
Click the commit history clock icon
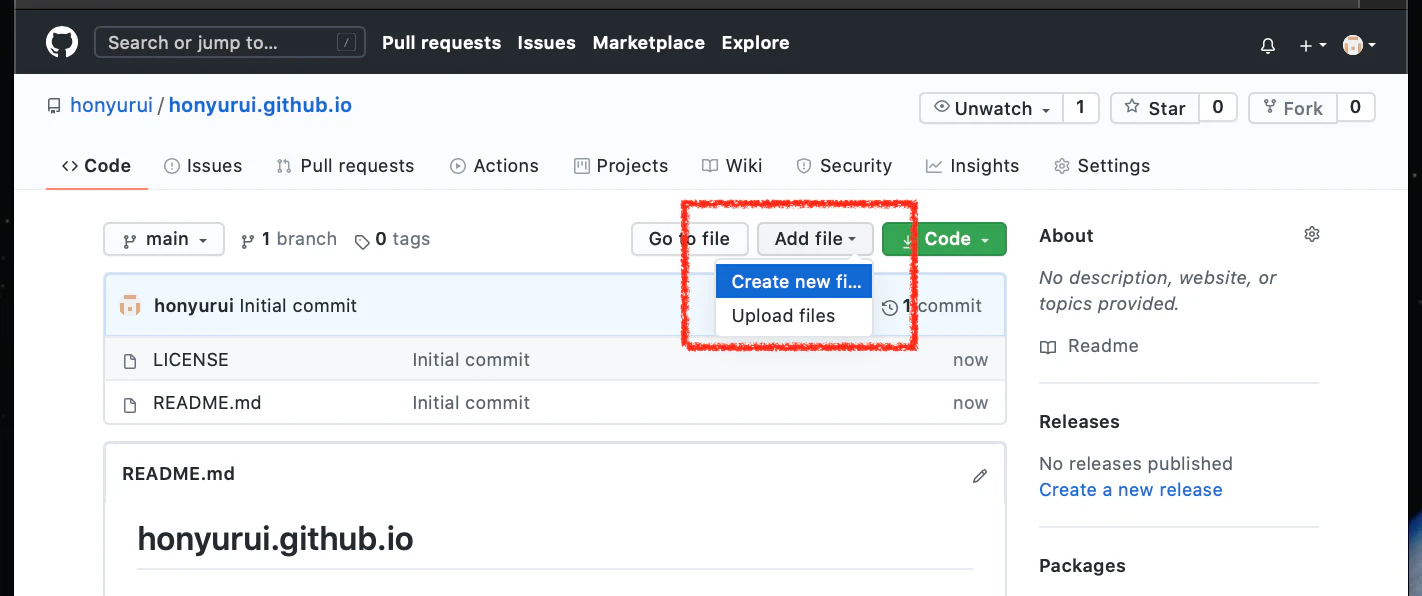pyautogui.click(x=889, y=307)
